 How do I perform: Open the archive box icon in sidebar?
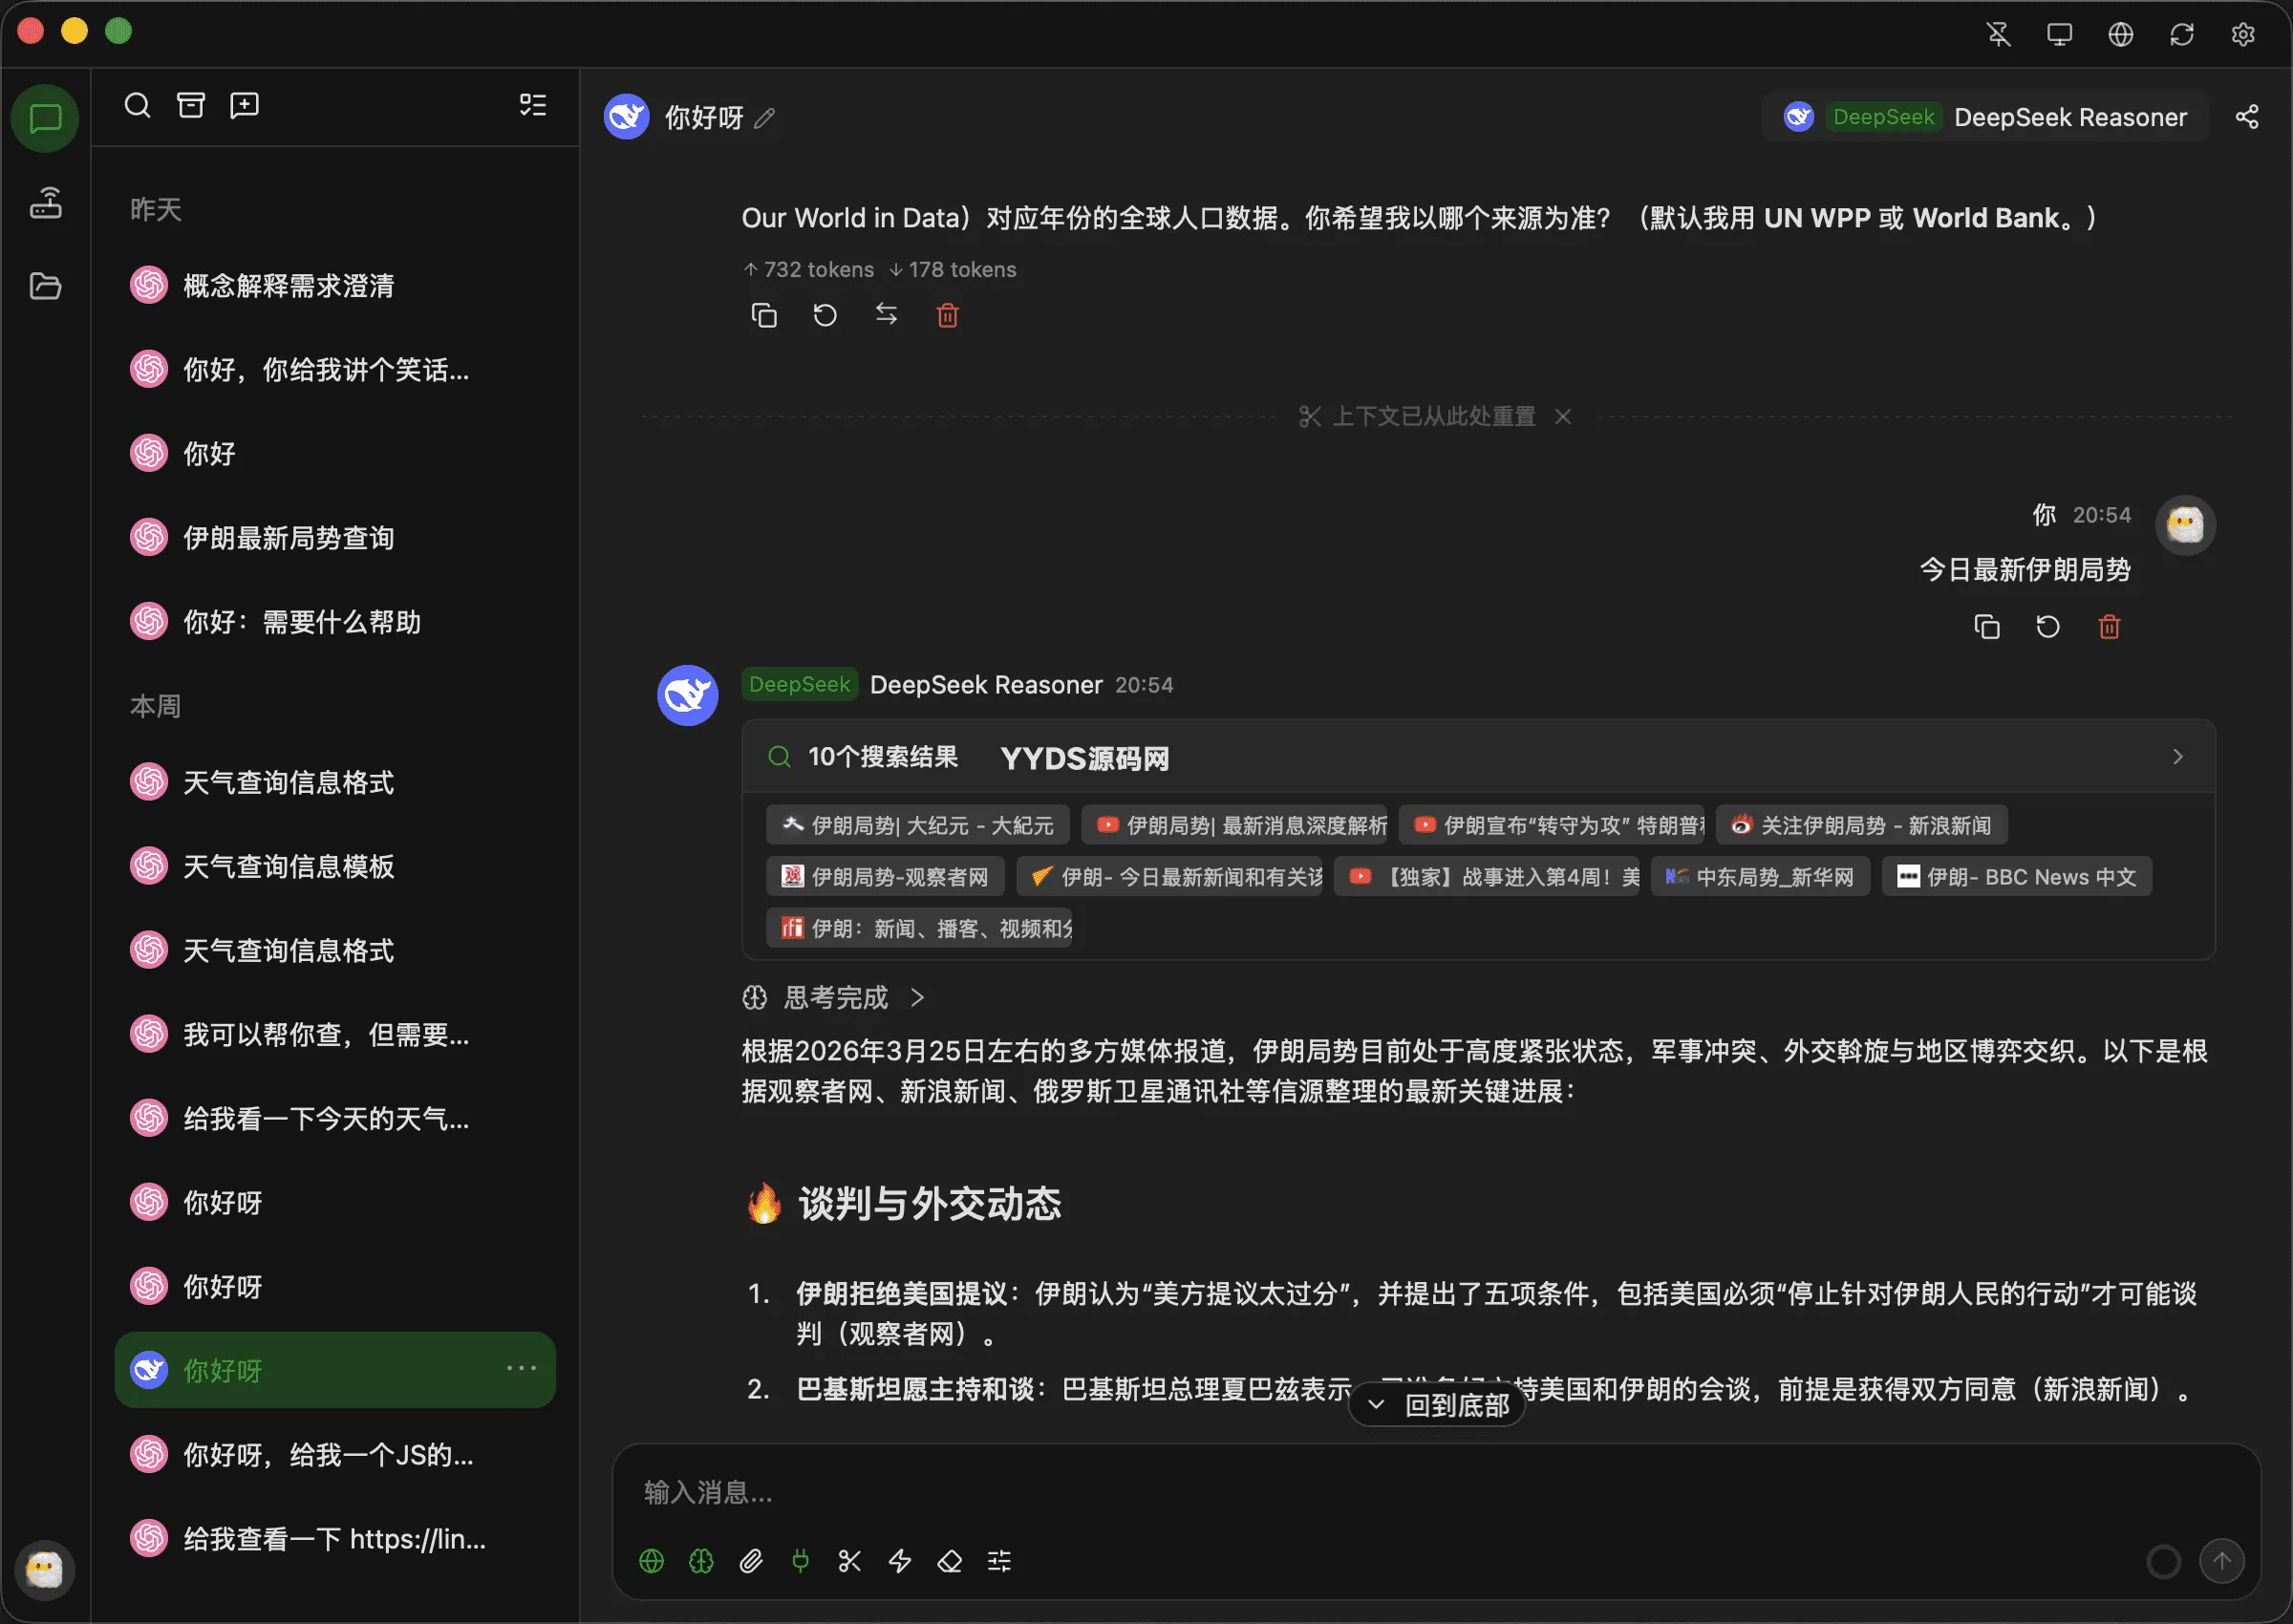click(x=190, y=105)
